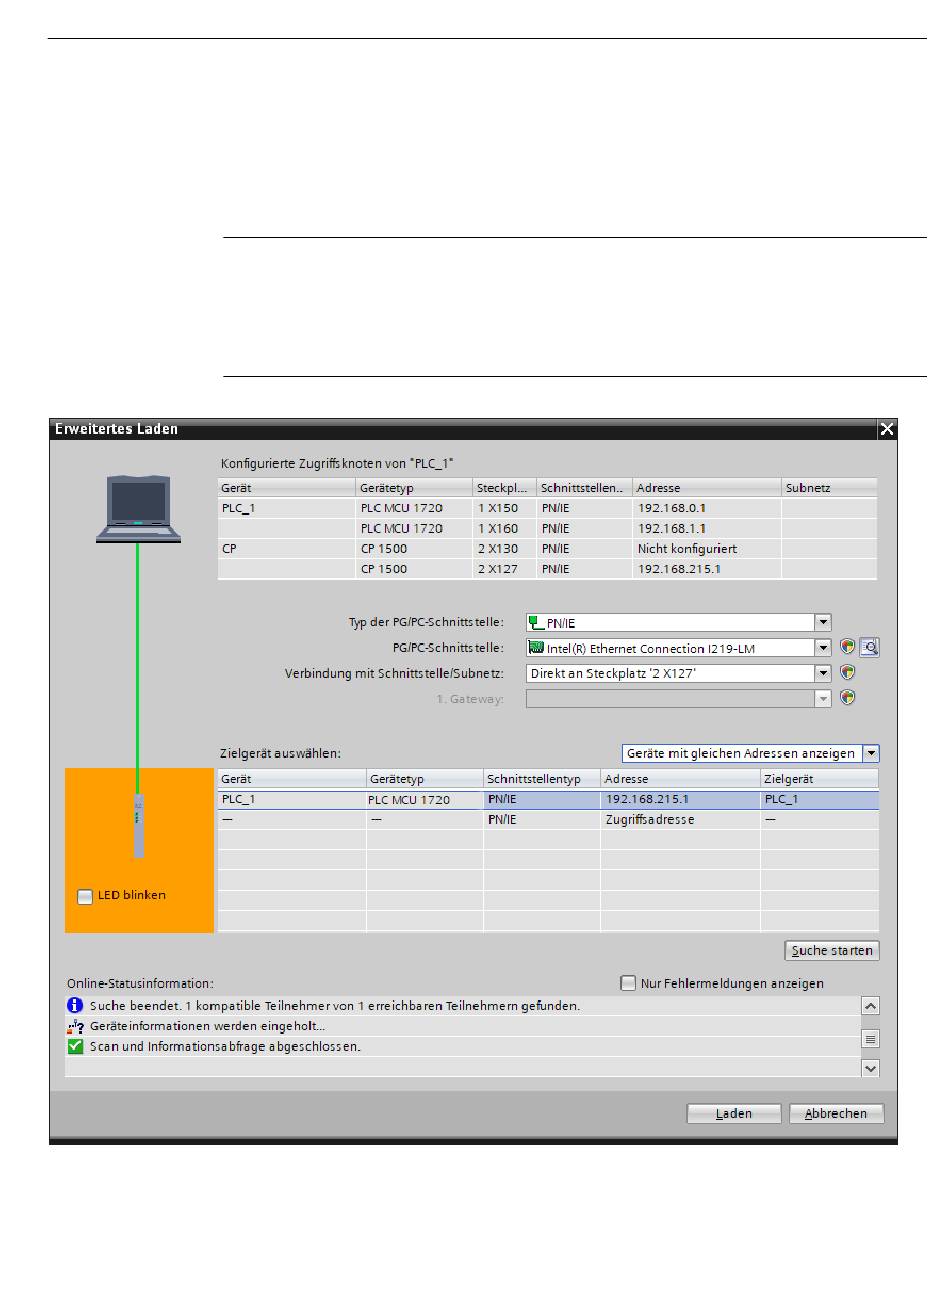Select the CP row in access nodes table
The height and width of the screenshot is (1301, 950).
[547, 548]
